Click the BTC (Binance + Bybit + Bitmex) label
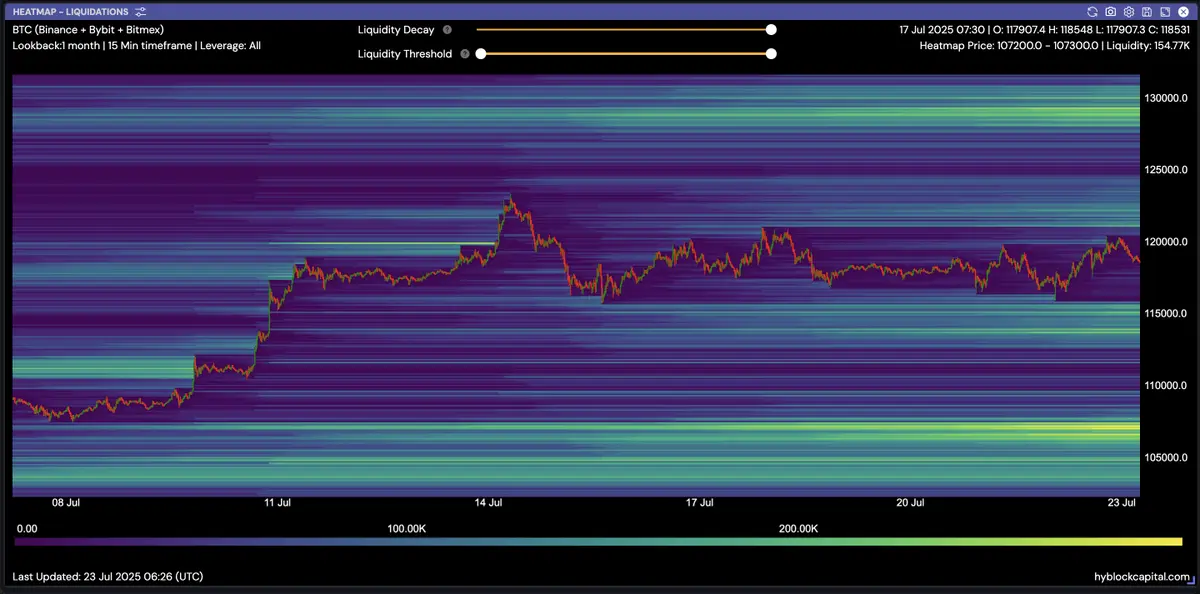 tap(88, 30)
